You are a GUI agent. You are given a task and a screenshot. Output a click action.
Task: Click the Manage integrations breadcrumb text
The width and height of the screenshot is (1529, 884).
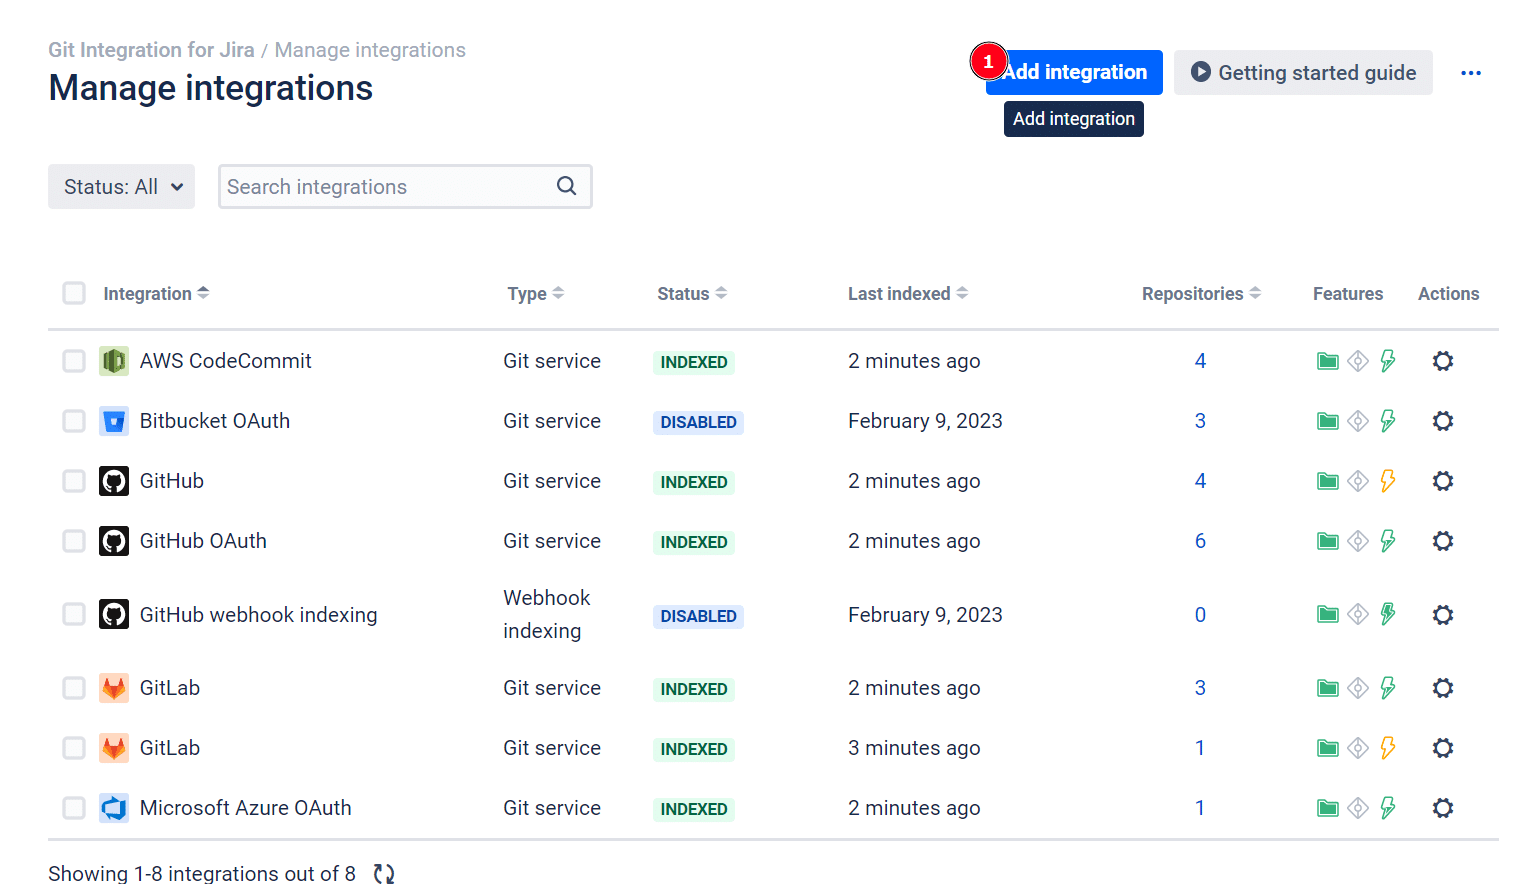pyautogui.click(x=370, y=50)
